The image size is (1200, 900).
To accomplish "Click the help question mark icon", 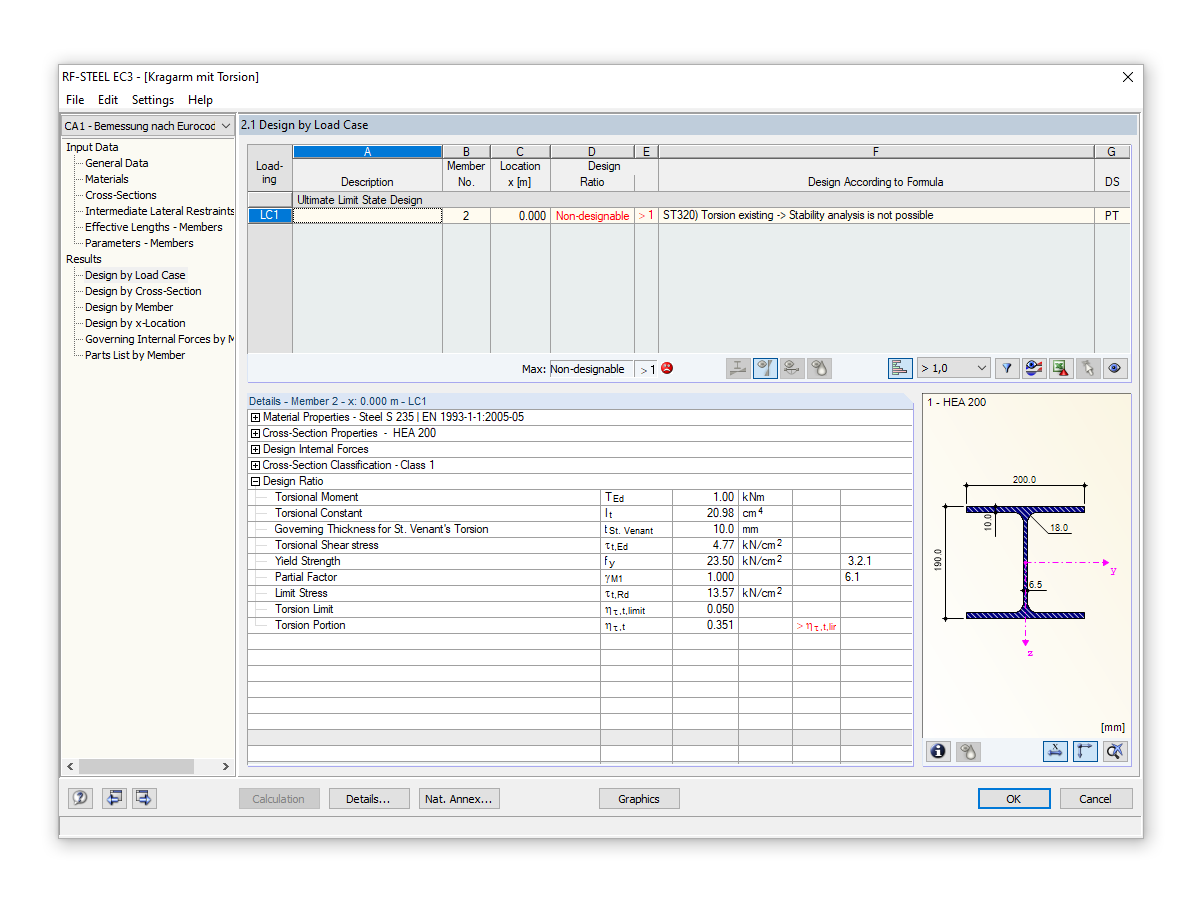I will pos(81,798).
